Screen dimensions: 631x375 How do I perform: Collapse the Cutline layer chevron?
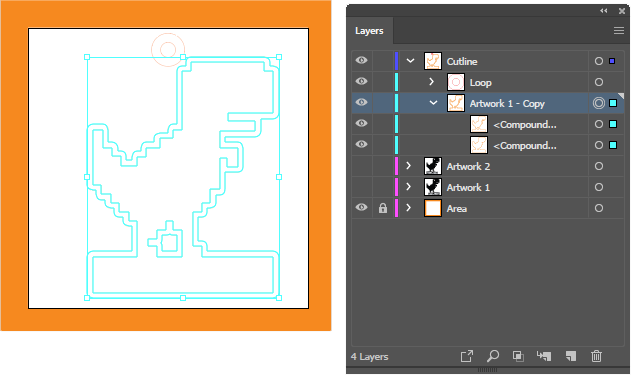410,61
